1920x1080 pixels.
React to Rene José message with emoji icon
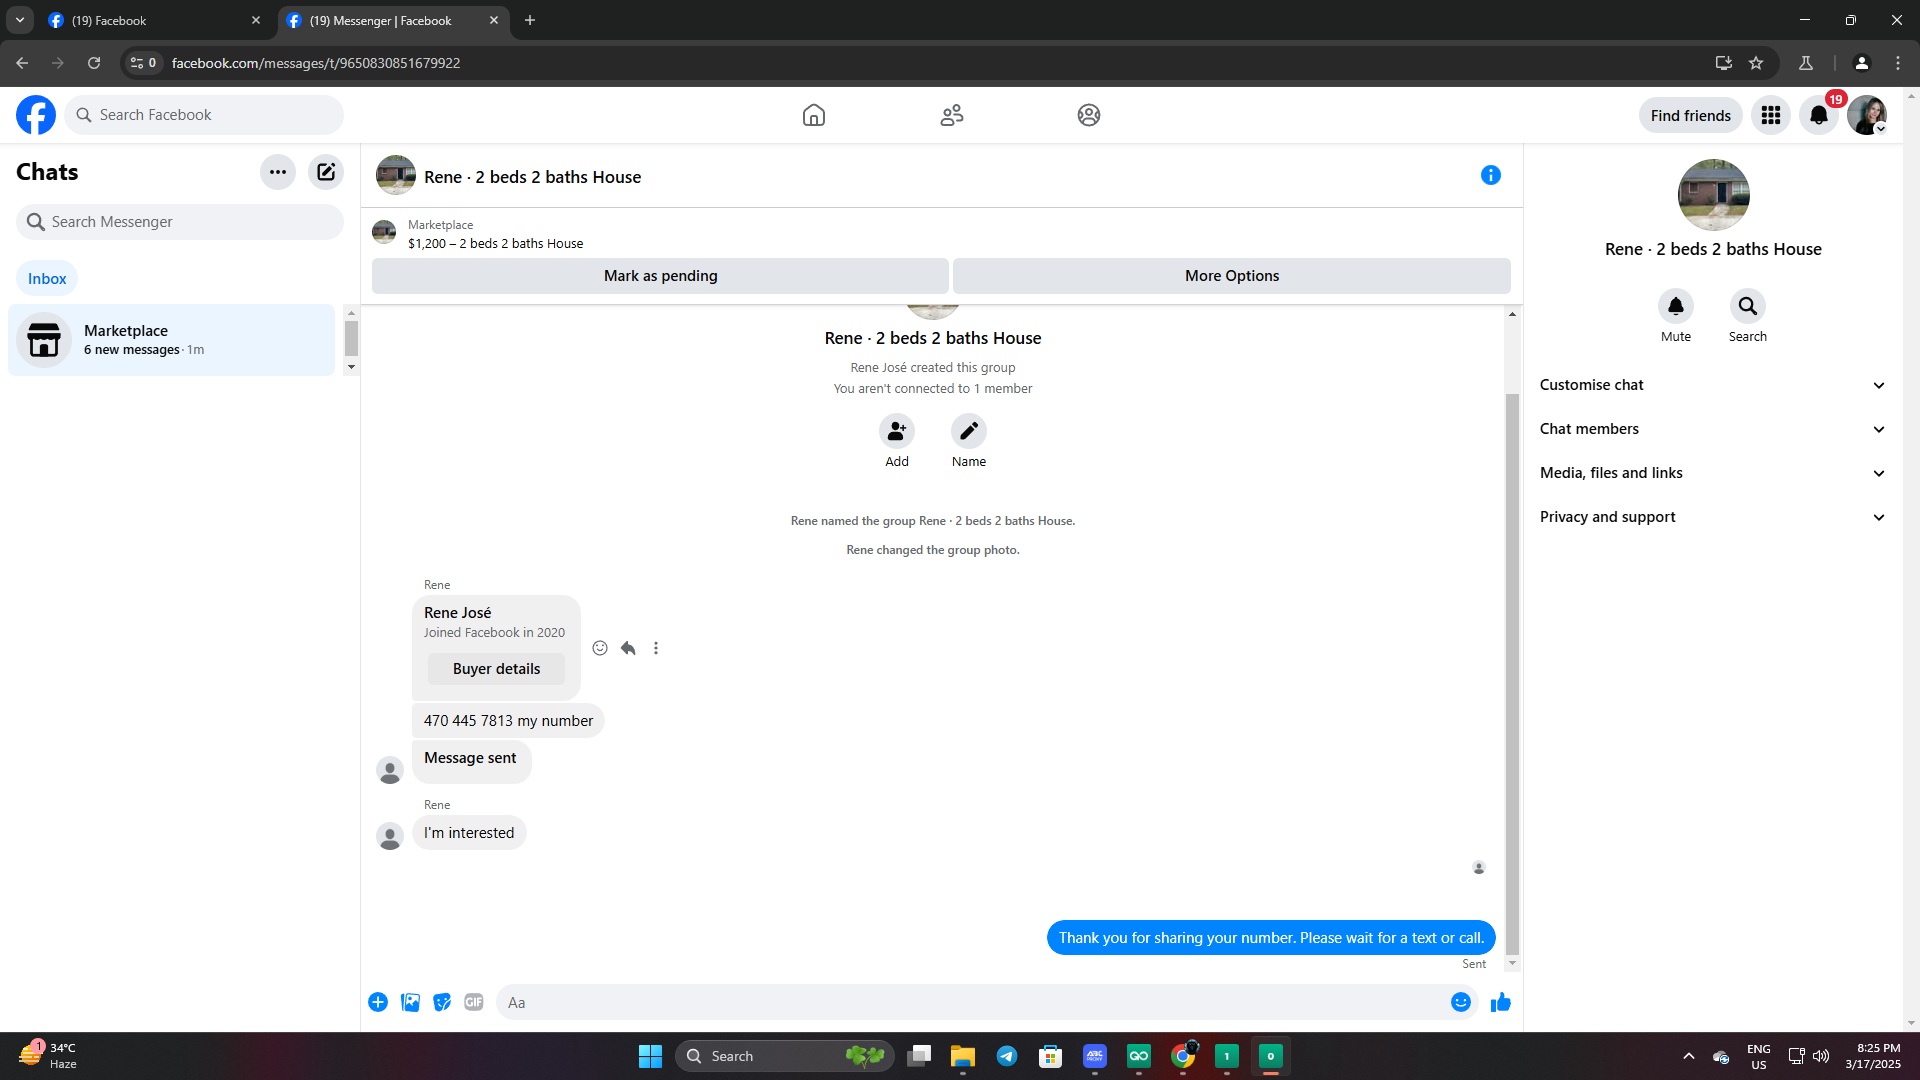pos(600,648)
